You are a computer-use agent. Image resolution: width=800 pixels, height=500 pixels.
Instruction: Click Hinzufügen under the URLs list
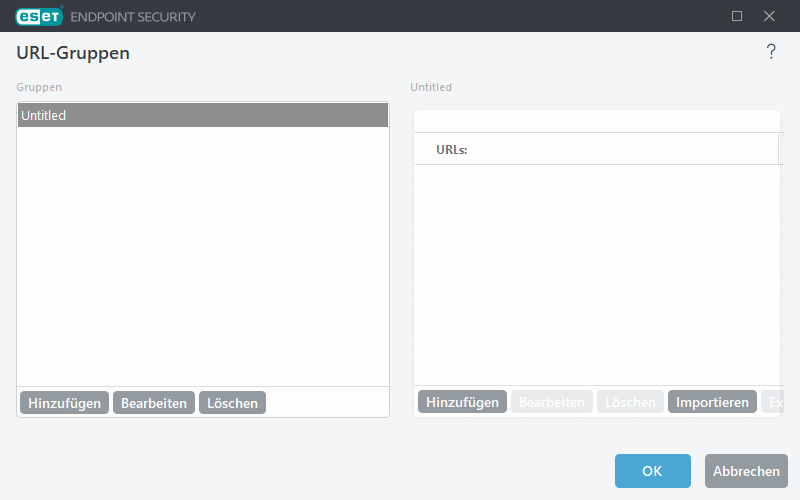(462, 402)
